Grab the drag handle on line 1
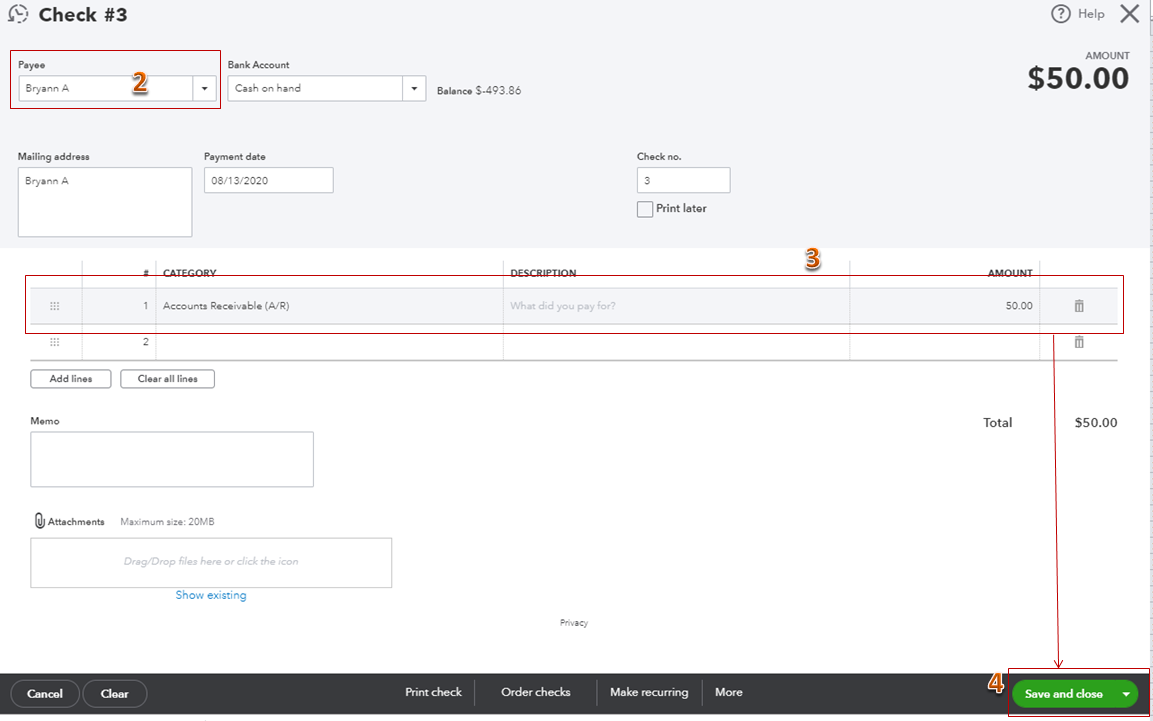 (x=55, y=306)
